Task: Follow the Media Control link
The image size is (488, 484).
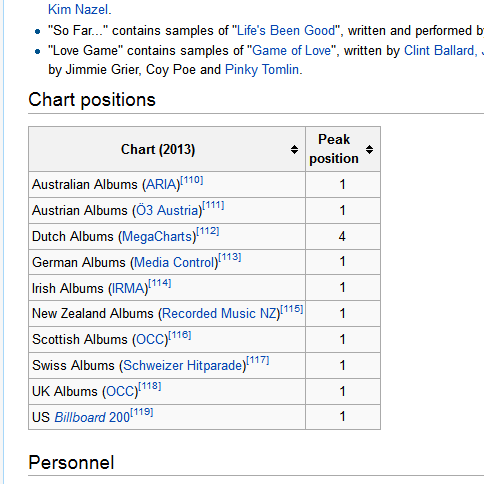Action: tap(174, 263)
